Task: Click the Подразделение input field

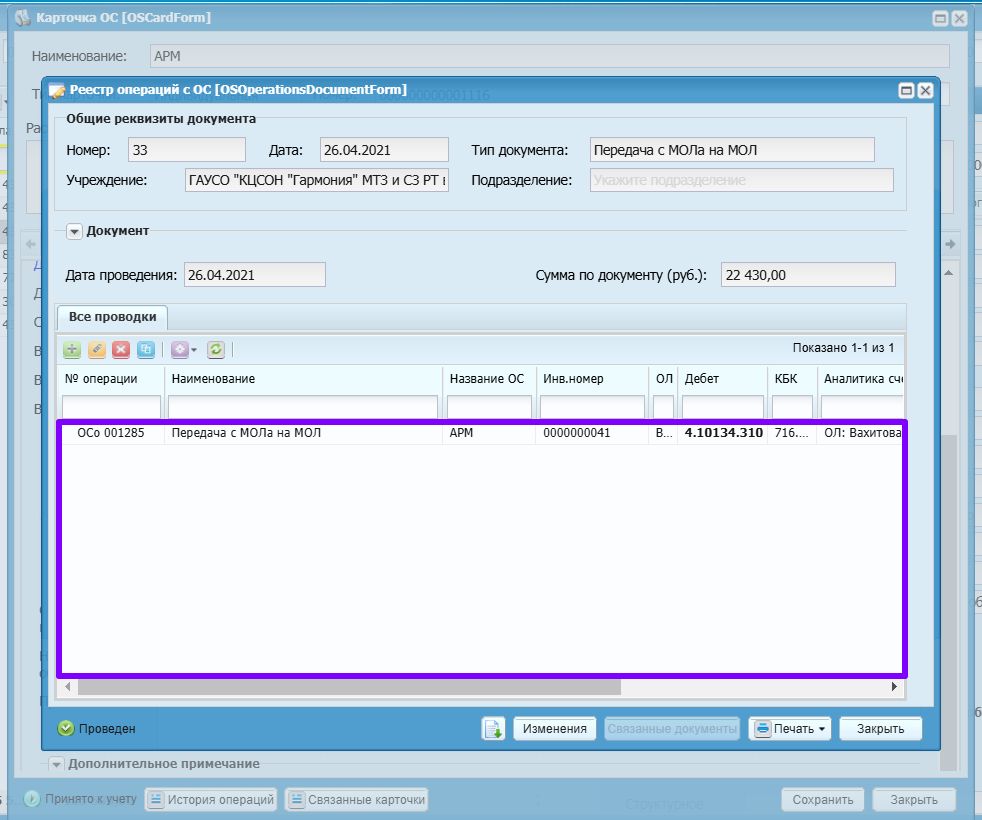Action: 742,180
